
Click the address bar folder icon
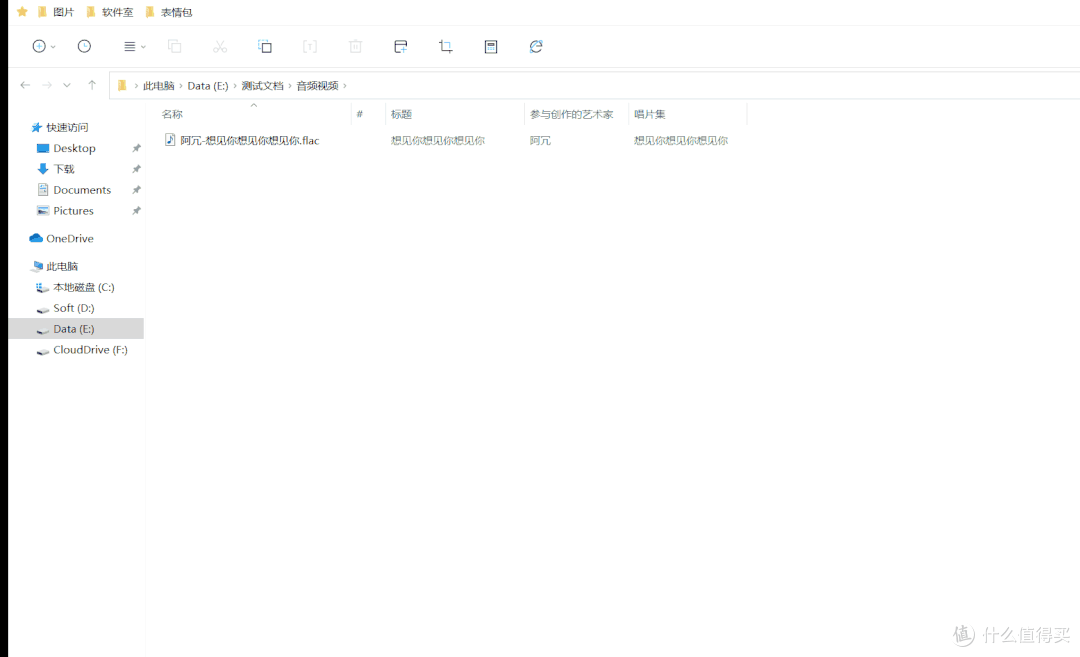[123, 85]
